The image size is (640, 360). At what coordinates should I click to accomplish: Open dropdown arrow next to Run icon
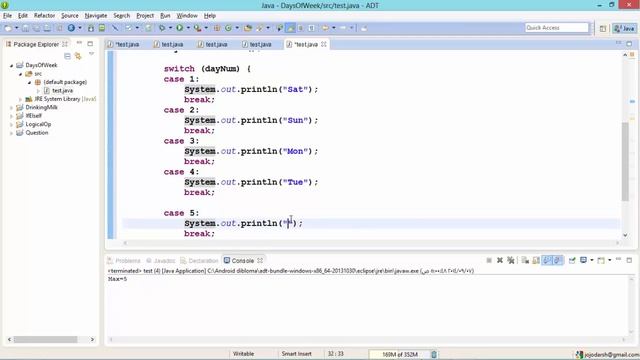pyautogui.click(x=188, y=28)
